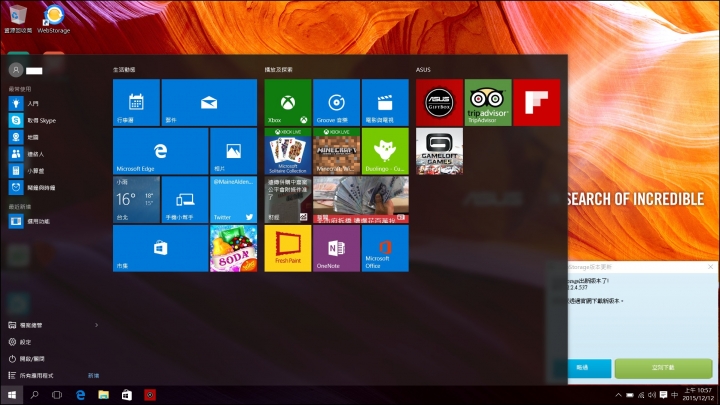Open taskbar Search

pos(34,395)
